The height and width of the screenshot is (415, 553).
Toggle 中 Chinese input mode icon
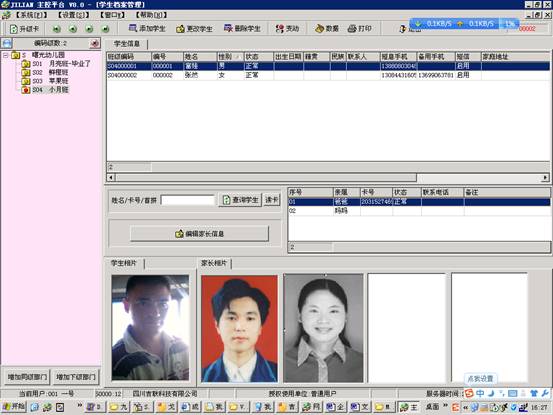click(x=480, y=393)
